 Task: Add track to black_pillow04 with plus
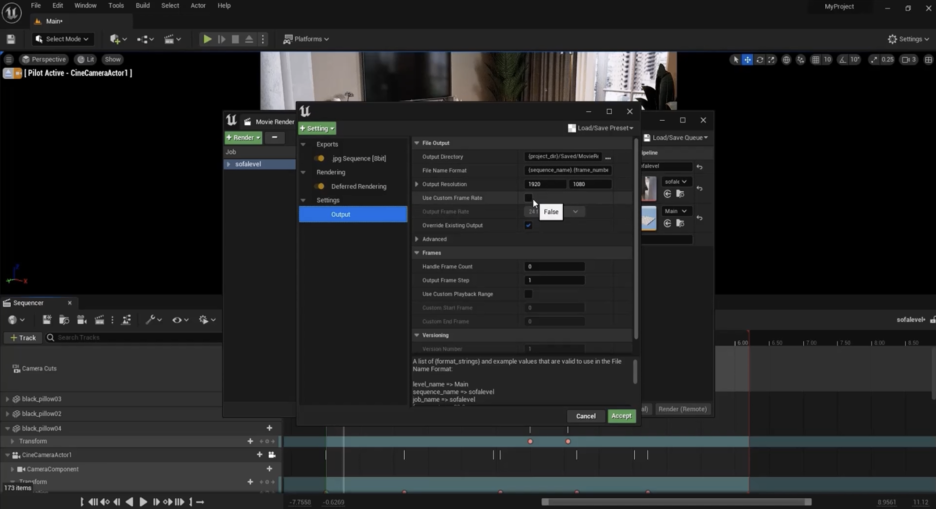point(269,428)
